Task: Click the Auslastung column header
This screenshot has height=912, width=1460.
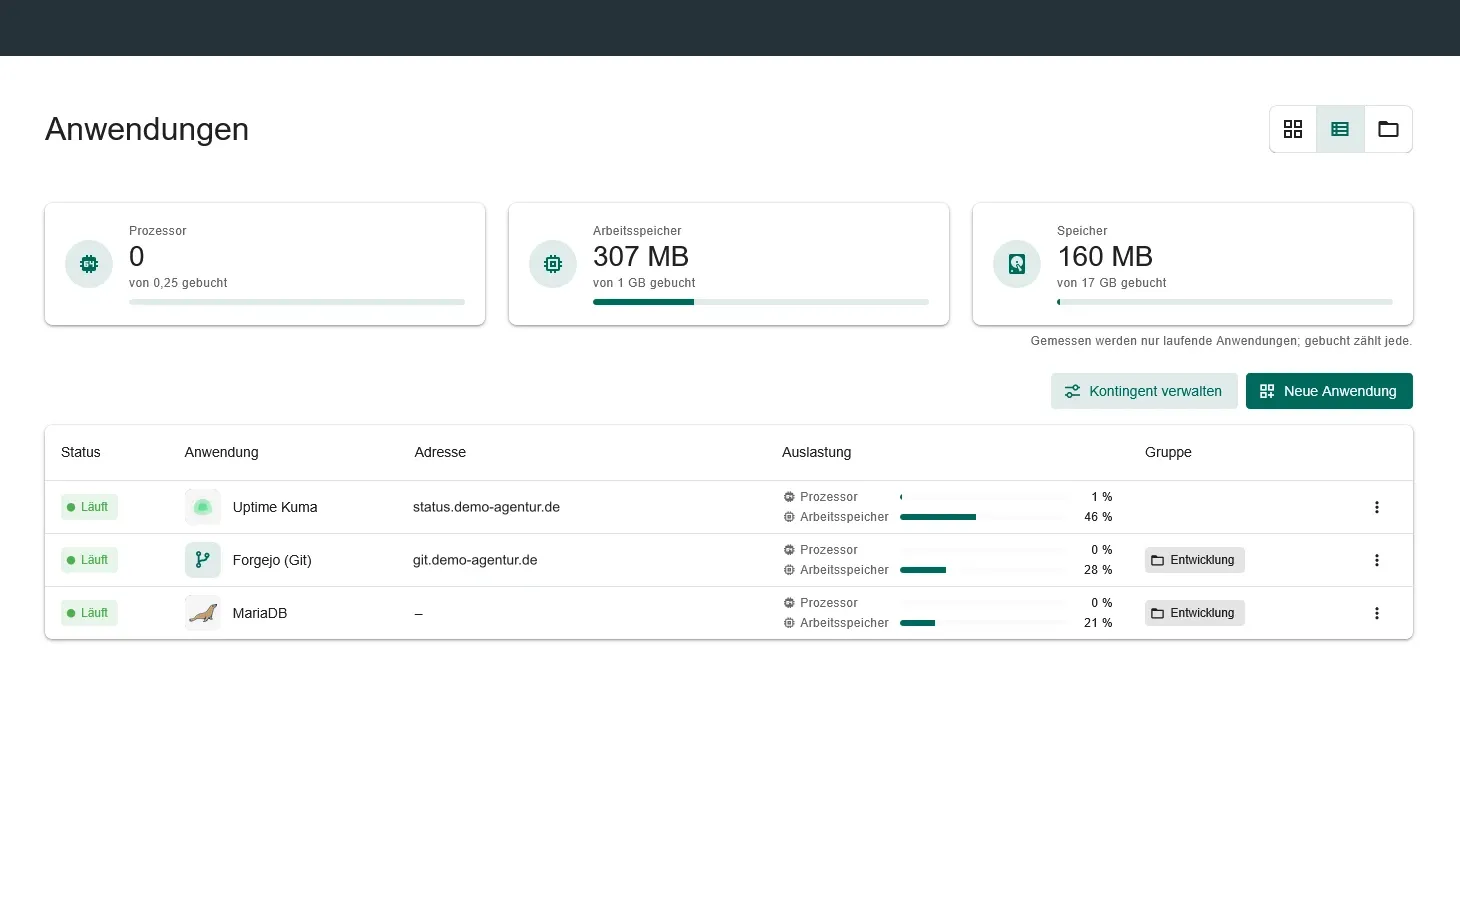Action: coord(817,452)
